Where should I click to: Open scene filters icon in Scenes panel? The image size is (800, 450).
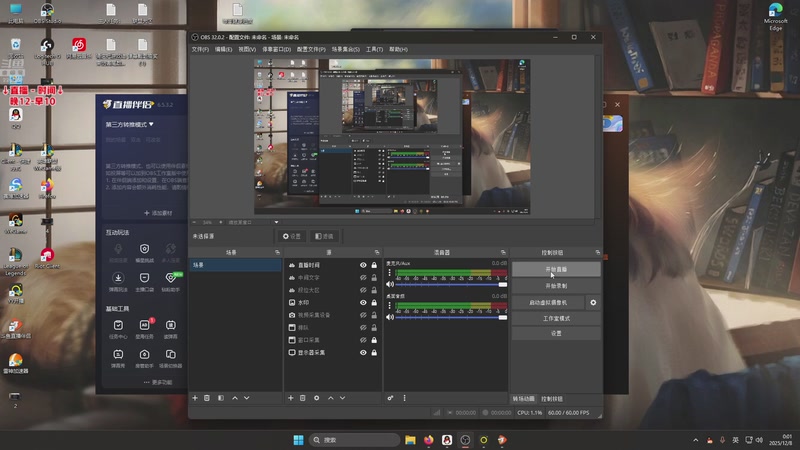click(221, 398)
